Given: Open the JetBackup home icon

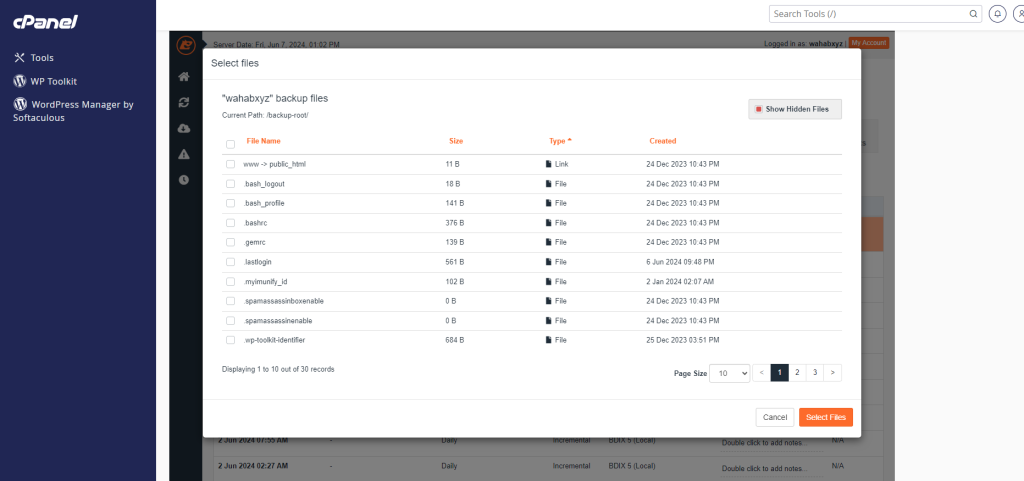Looking at the screenshot, I should pyautogui.click(x=184, y=76).
